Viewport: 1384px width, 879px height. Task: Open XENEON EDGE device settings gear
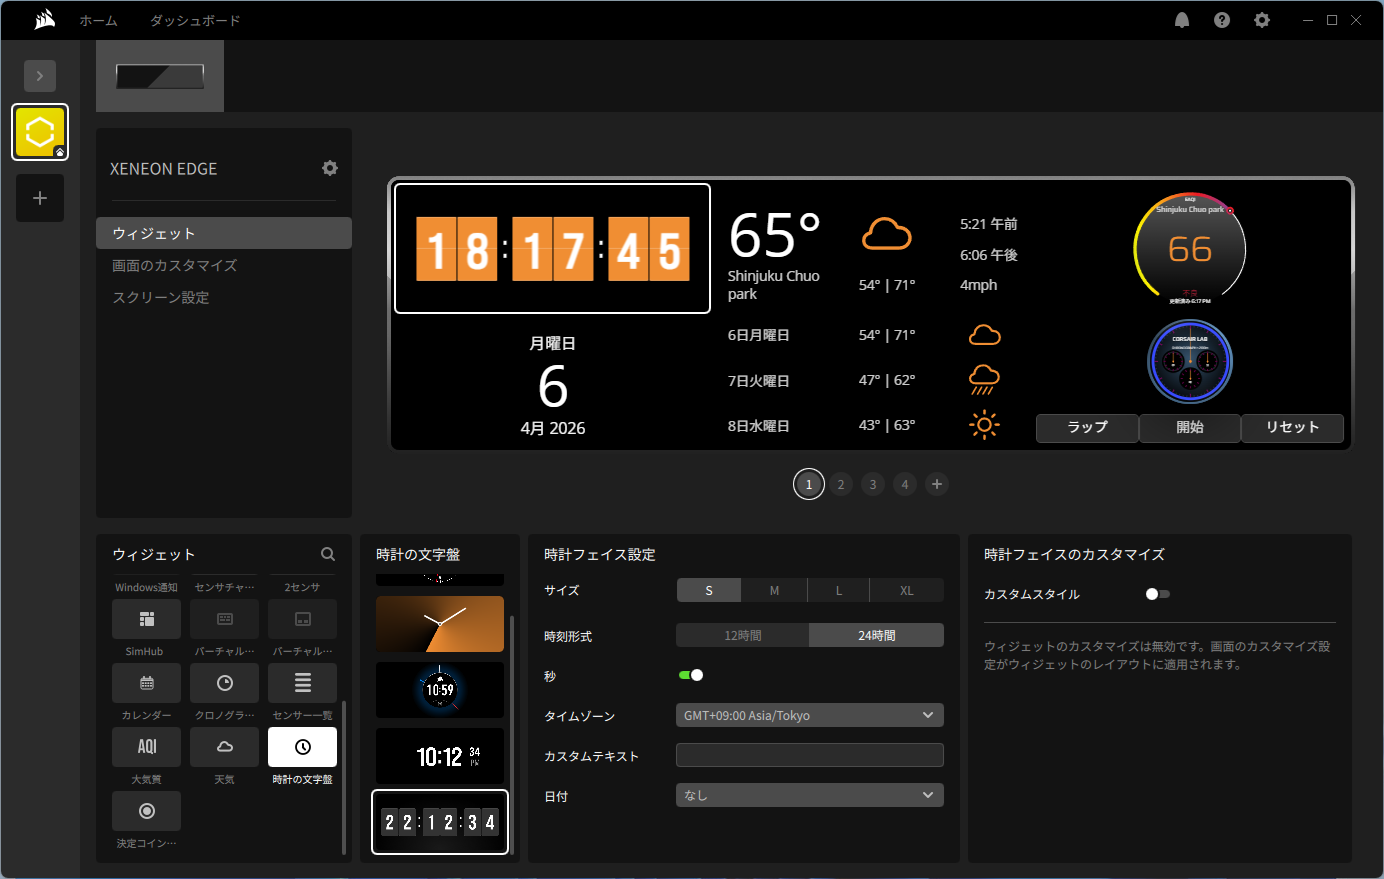[330, 168]
